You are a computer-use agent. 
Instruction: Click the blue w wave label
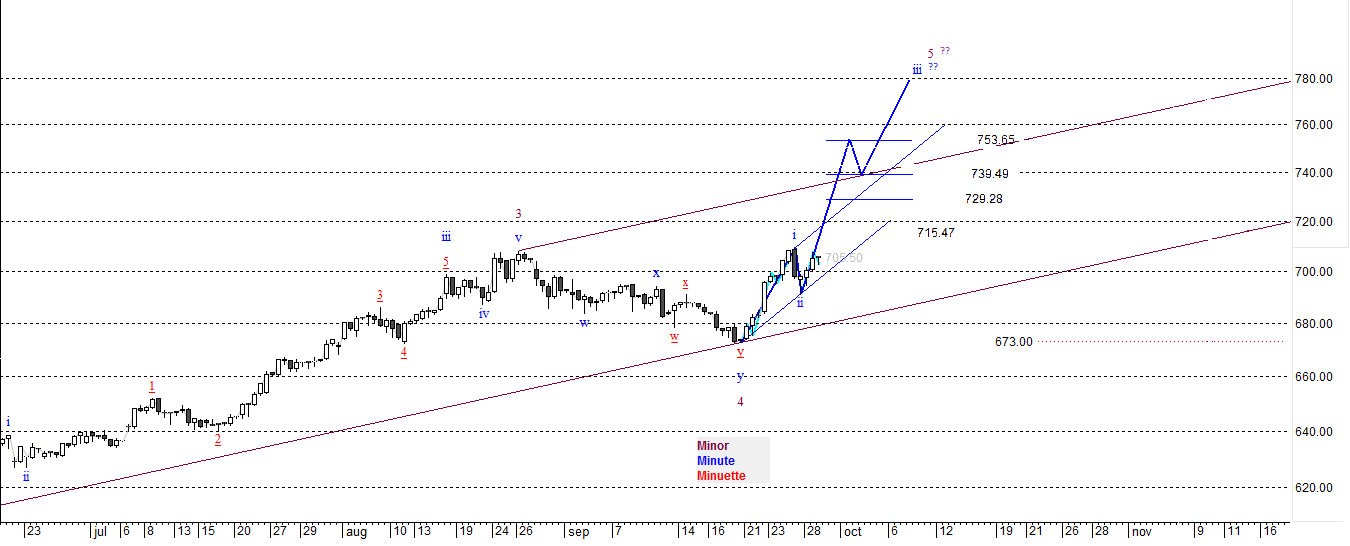[584, 322]
